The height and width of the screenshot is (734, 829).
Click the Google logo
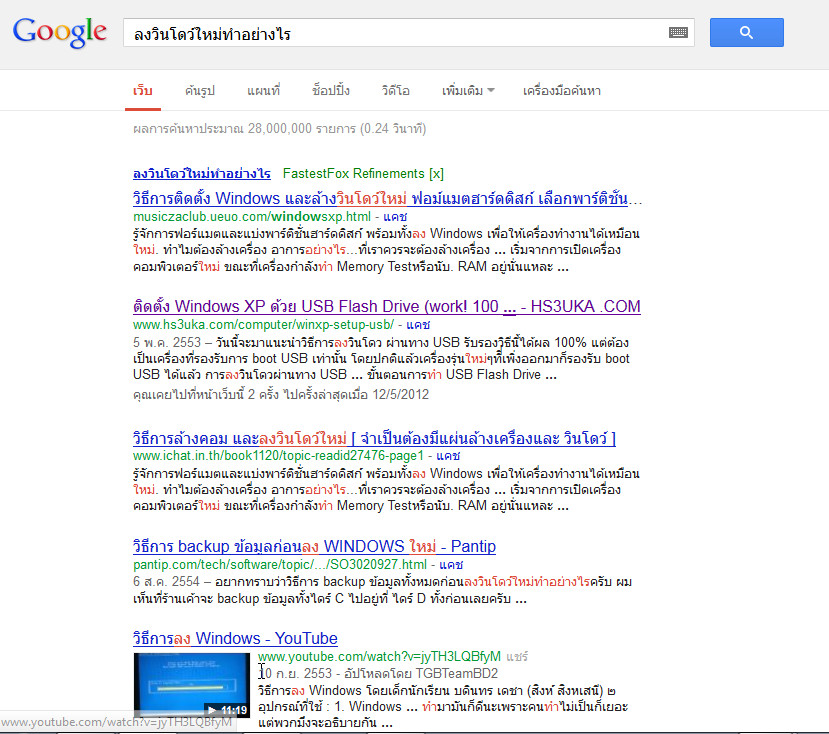[60, 32]
